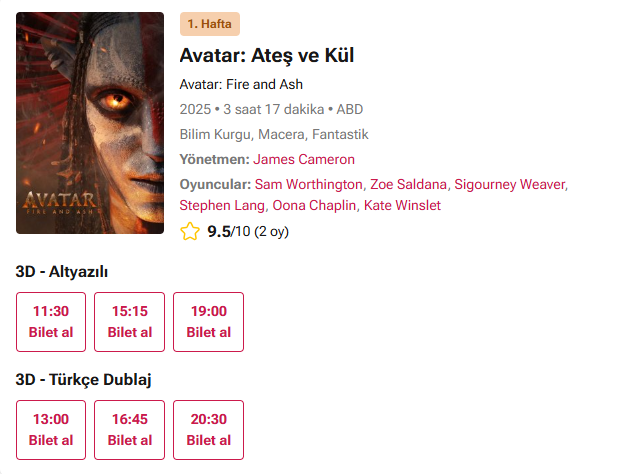Viewport: 629px width, 474px height.
Task: View Stephen Lang's actor page
Action: click(221, 205)
